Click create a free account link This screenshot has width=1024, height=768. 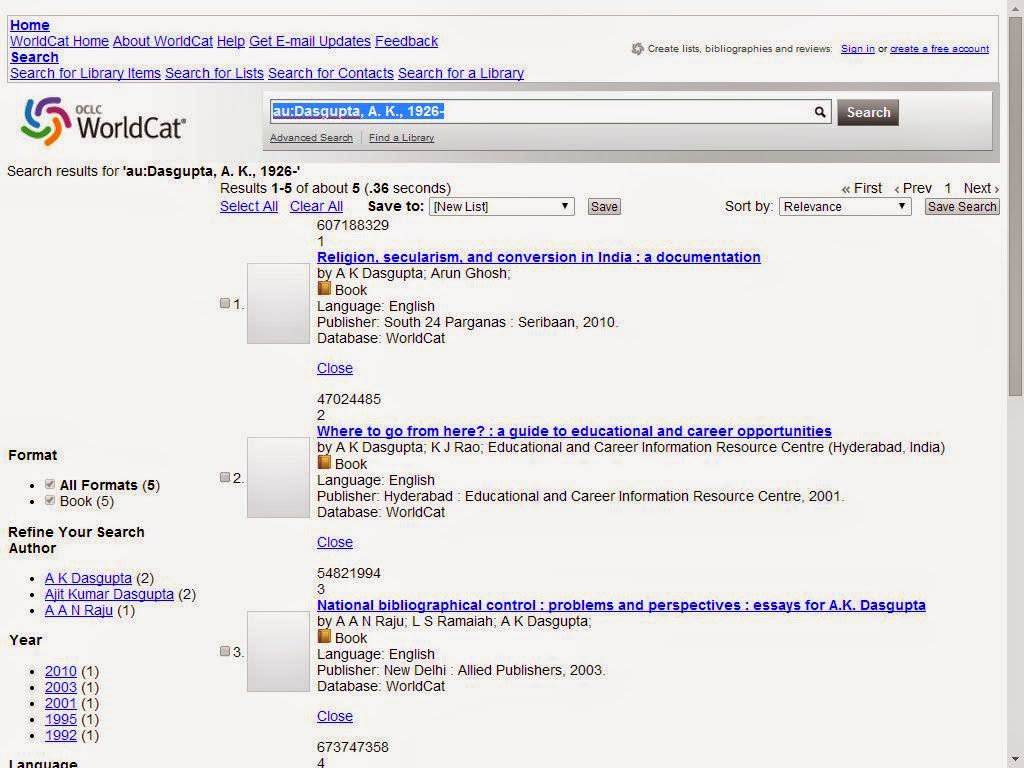939,48
